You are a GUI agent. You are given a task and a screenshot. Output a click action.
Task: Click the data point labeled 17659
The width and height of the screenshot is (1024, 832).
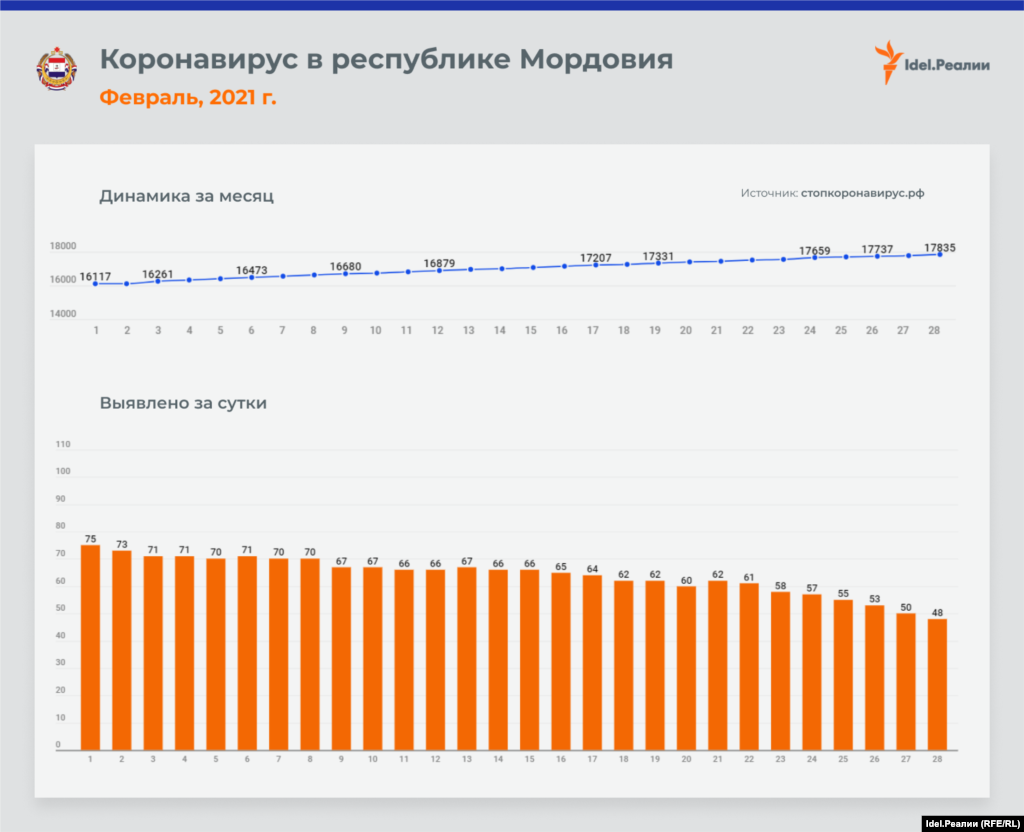[814, 257]
